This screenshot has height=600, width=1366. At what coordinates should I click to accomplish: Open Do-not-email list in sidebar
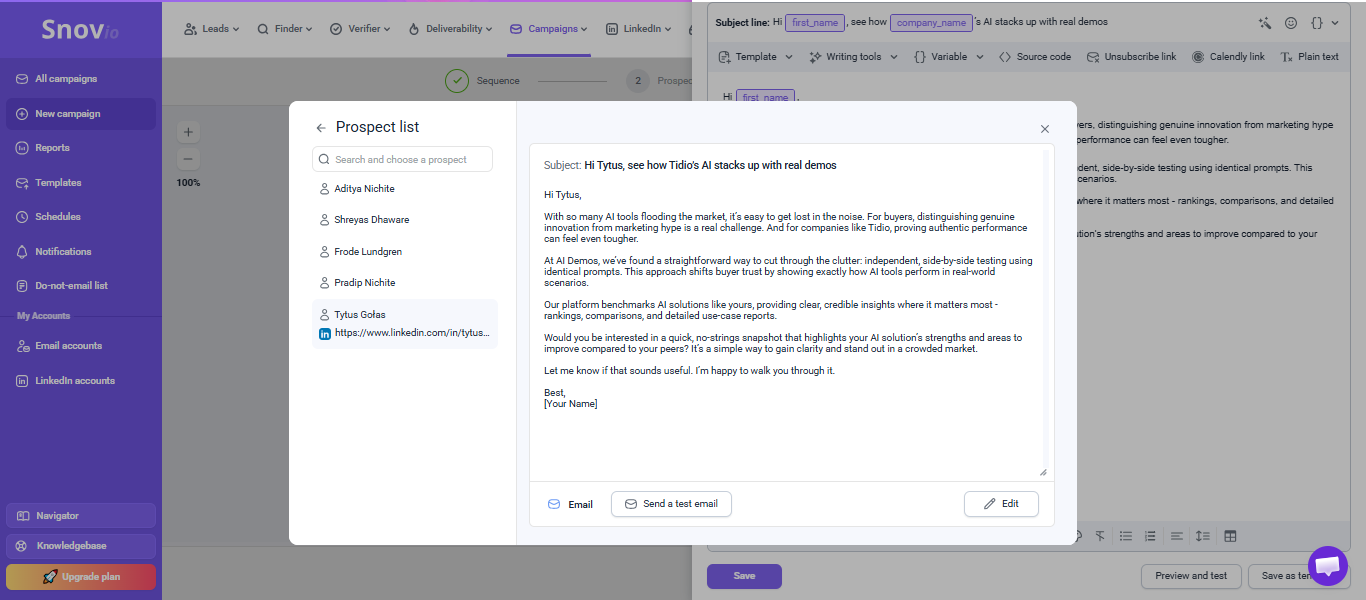81,286
